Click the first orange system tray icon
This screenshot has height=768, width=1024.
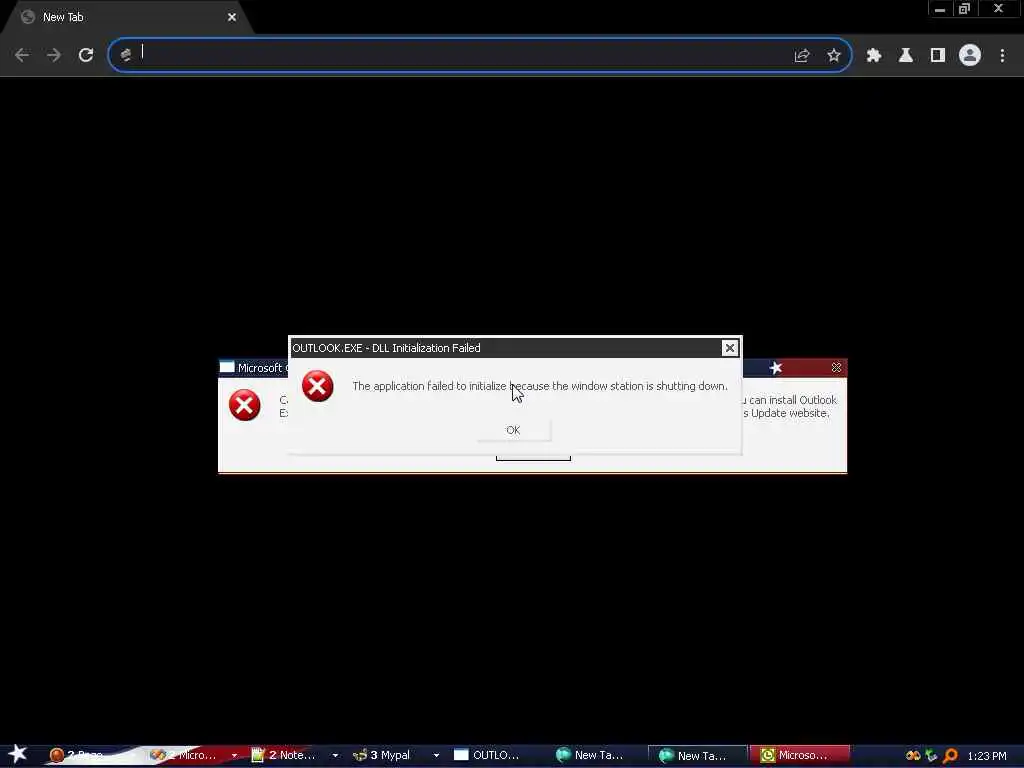pos(913,756)
